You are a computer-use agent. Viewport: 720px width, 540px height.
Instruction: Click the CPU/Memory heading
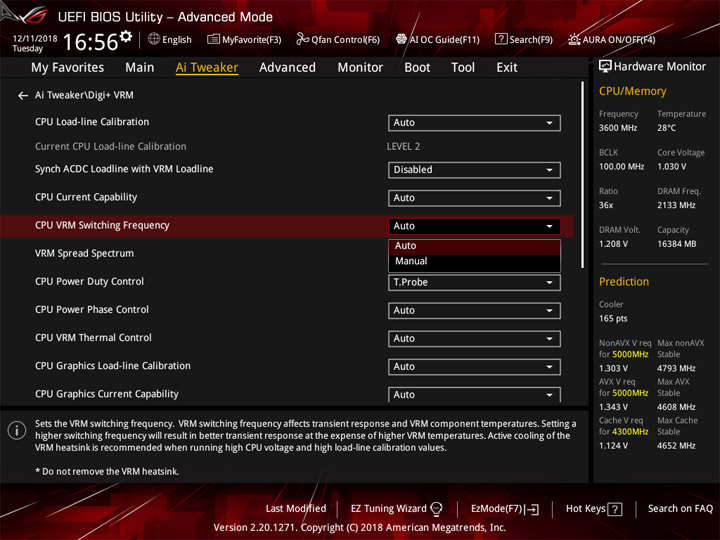(632, 91)
